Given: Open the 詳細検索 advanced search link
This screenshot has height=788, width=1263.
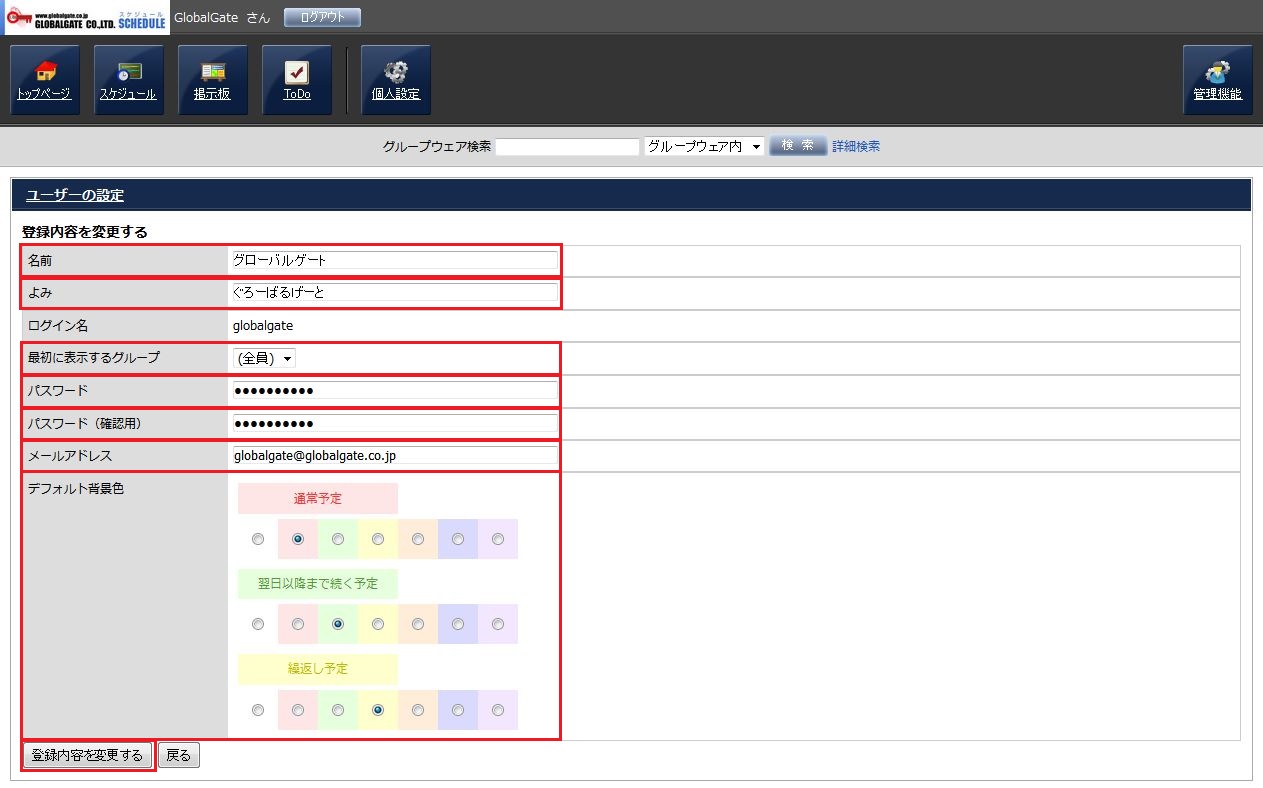Looking at the screenshot, I should pyautogui.click(x=856, y=146).
